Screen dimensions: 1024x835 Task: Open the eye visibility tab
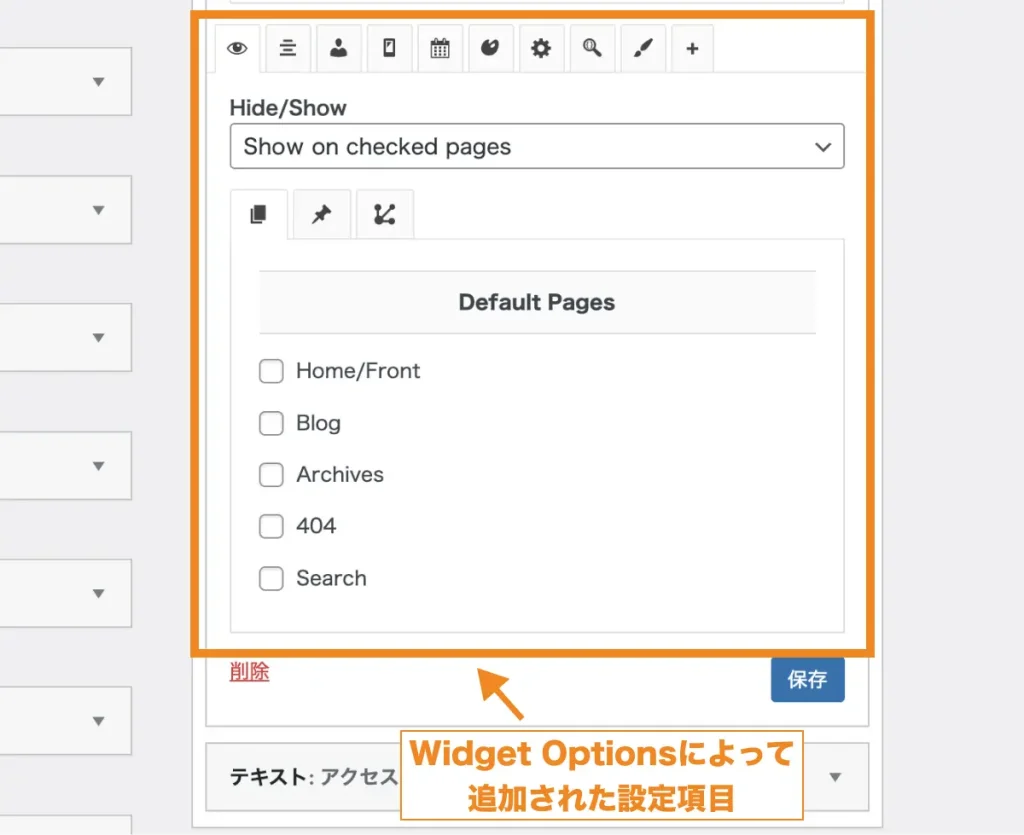coord(237,49)
